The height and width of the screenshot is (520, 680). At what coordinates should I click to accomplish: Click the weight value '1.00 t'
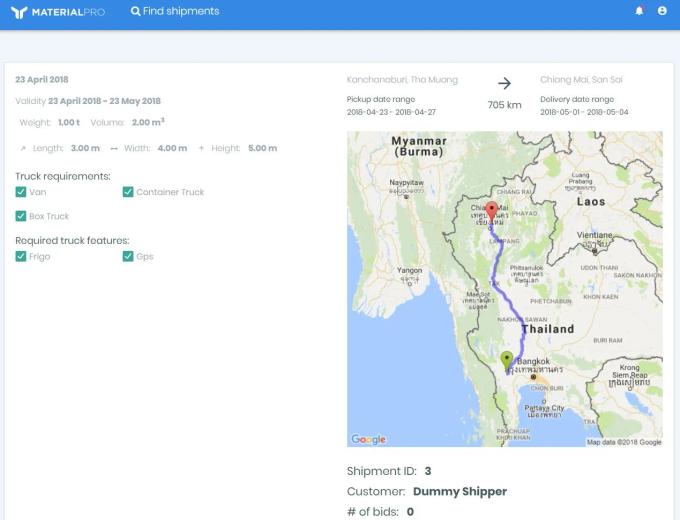tap(69, 122)
